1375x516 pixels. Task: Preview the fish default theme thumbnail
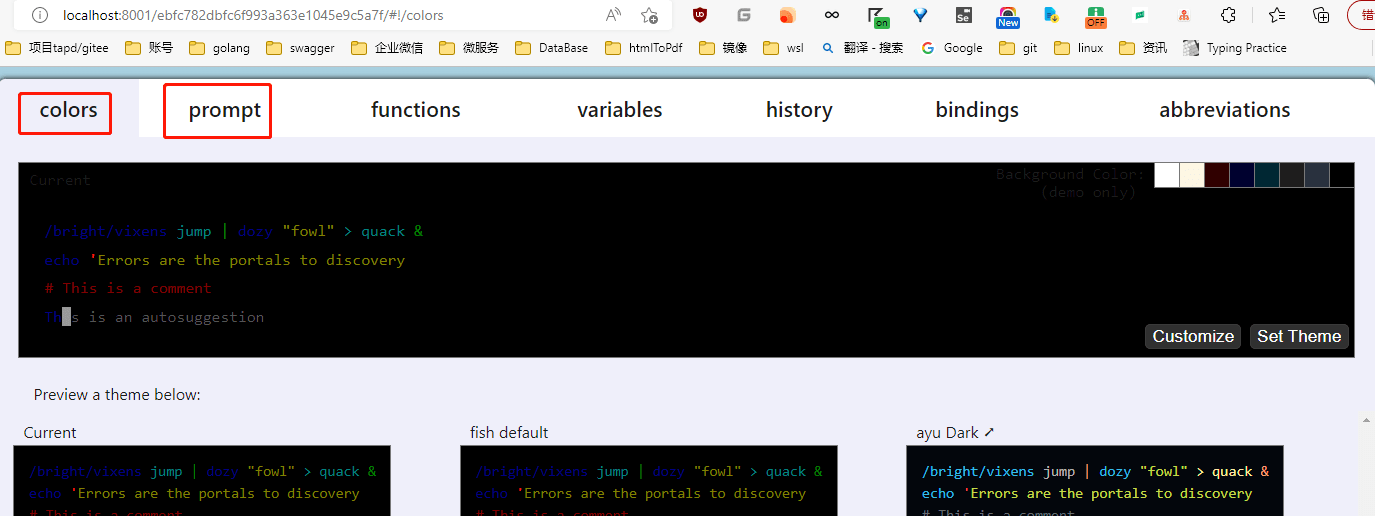coord(649,481)
